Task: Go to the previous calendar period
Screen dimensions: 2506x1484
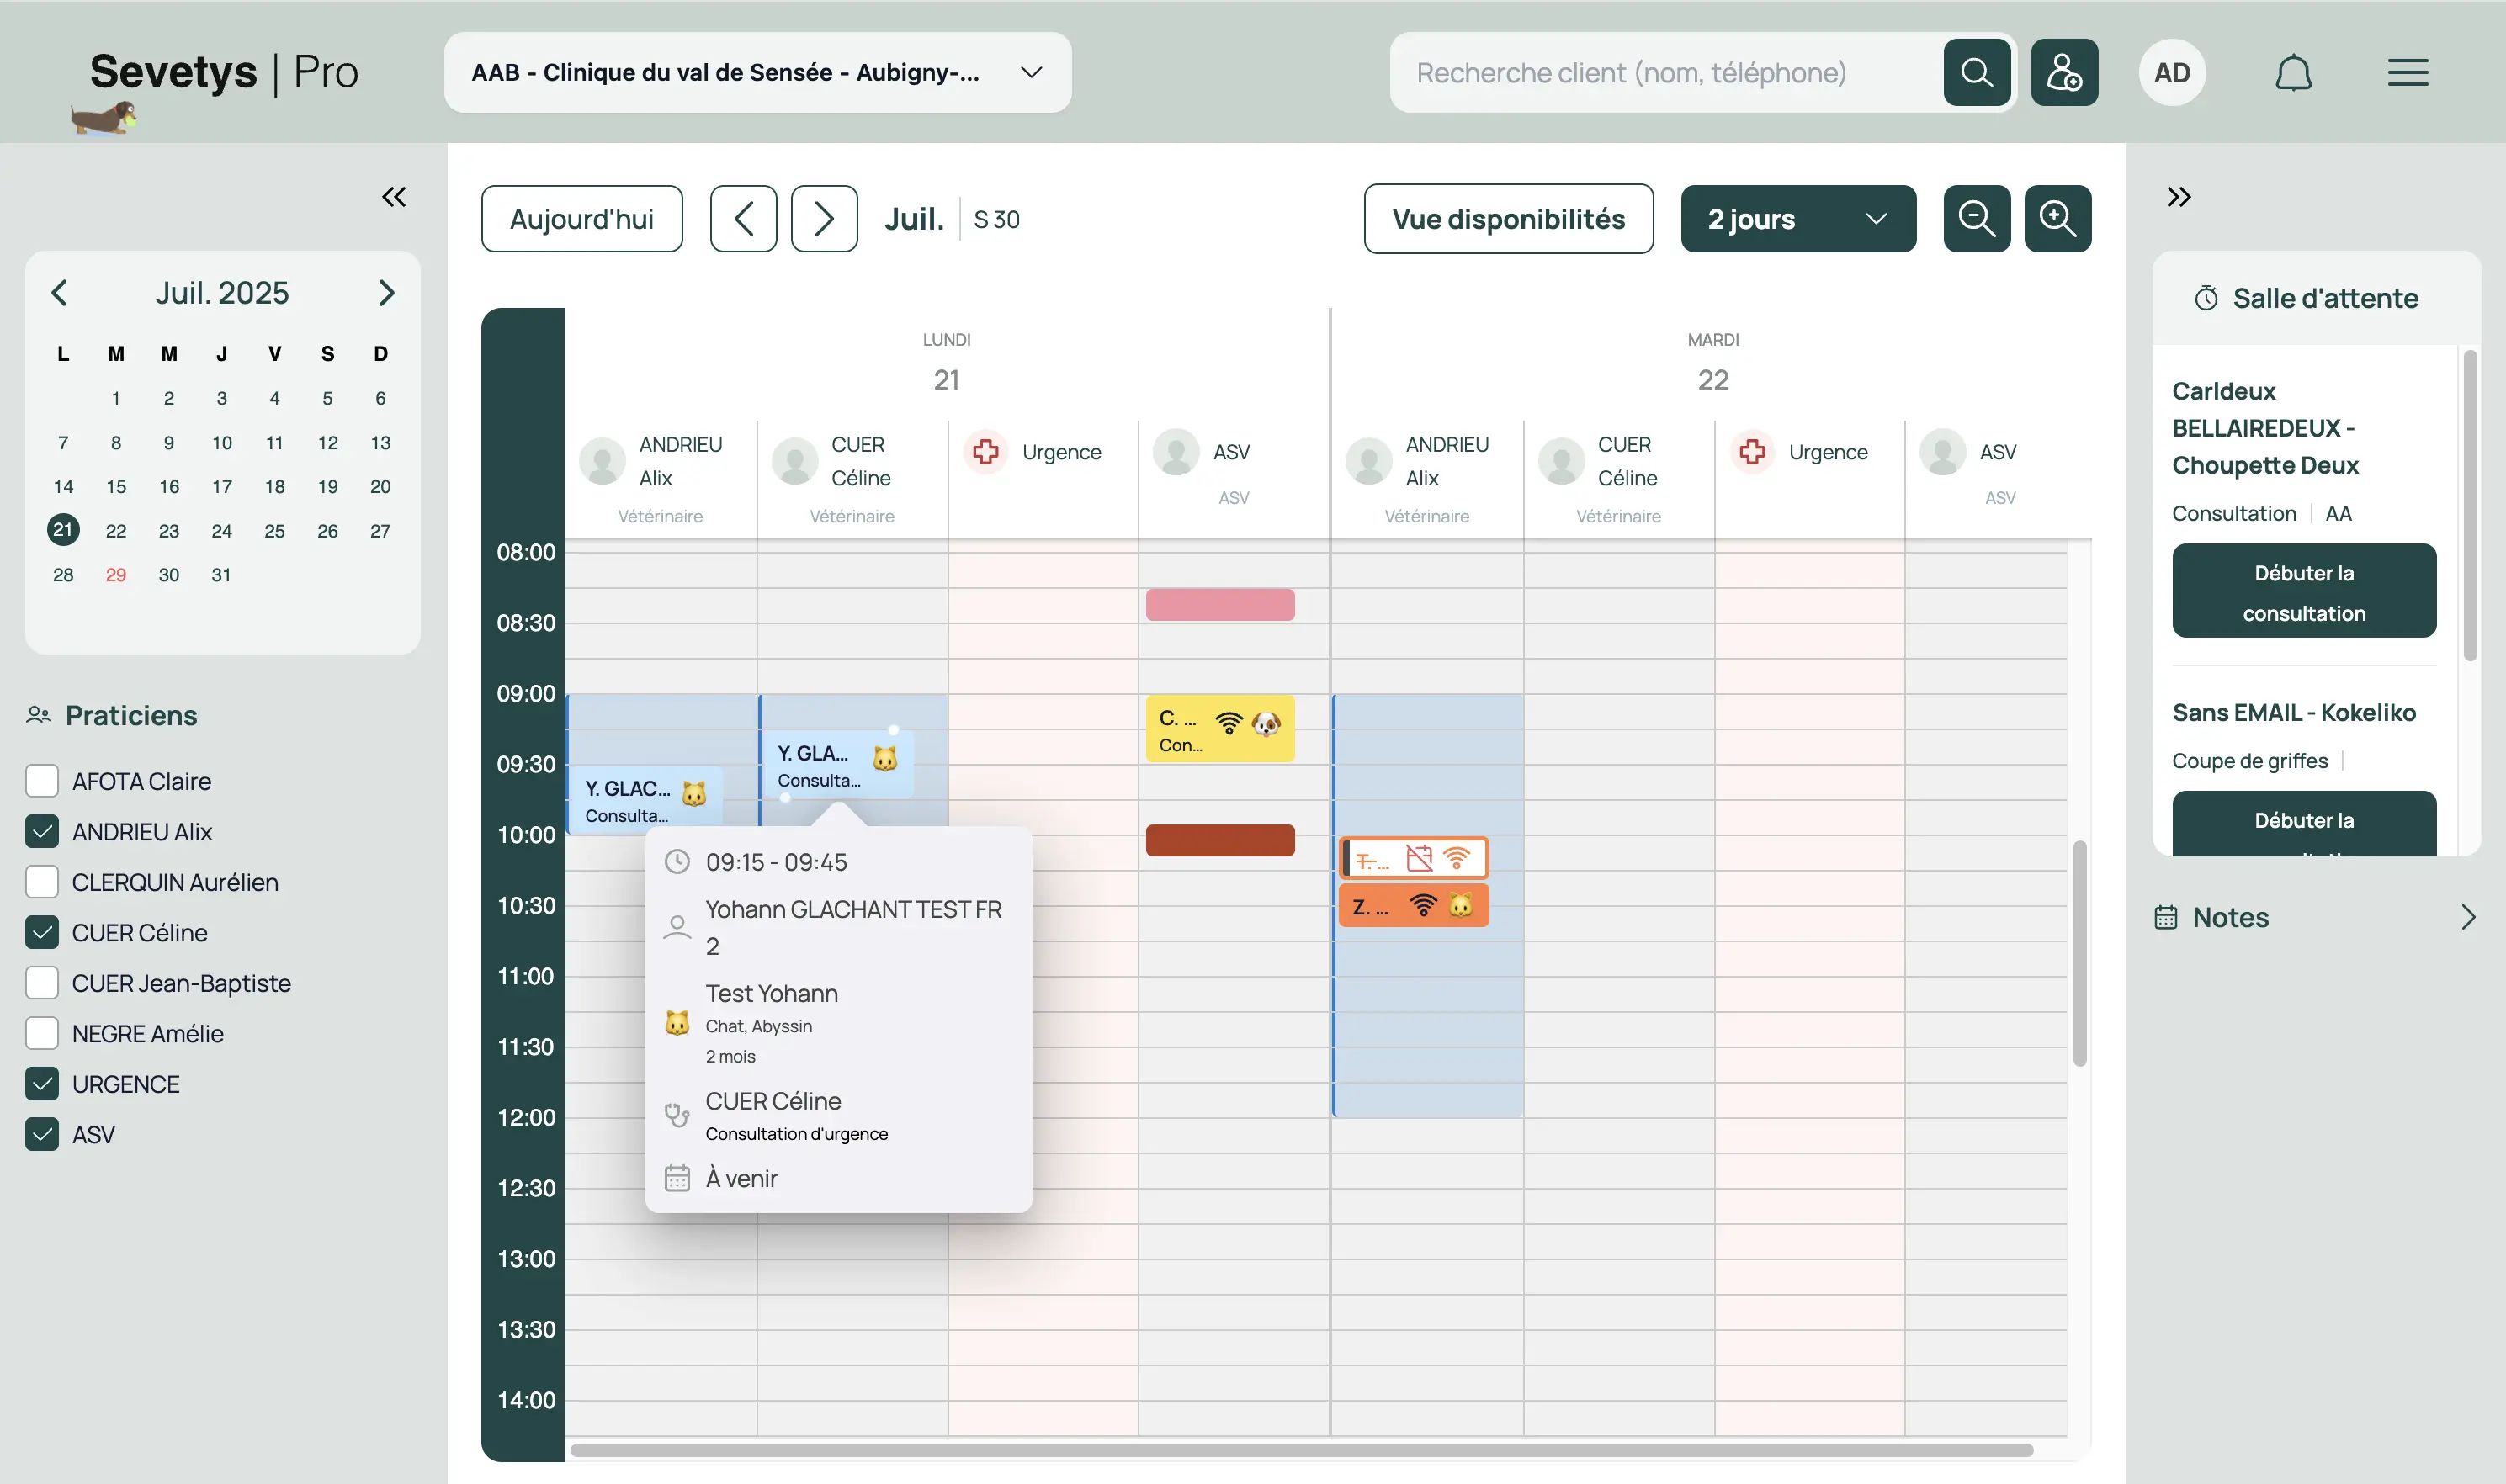Action: pos(743,218)
